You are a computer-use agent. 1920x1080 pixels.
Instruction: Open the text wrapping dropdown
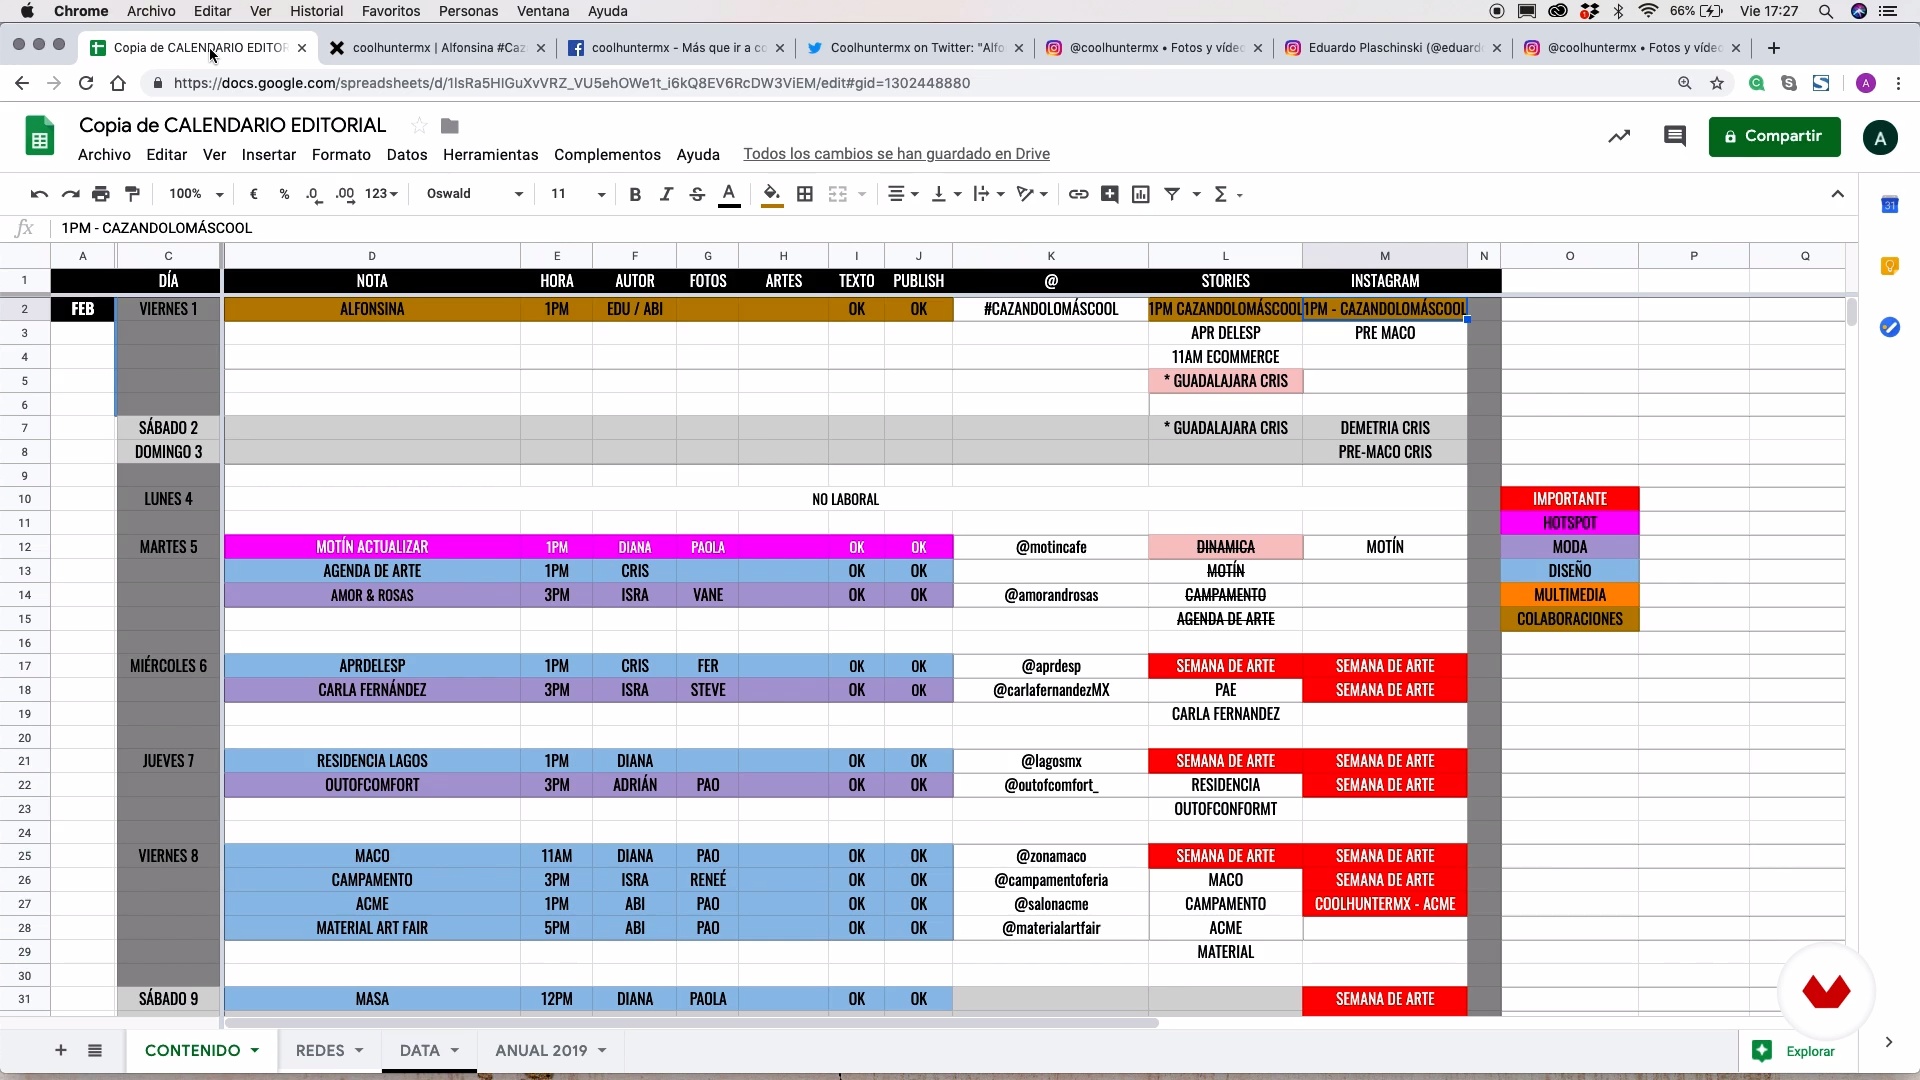(989, 194)
